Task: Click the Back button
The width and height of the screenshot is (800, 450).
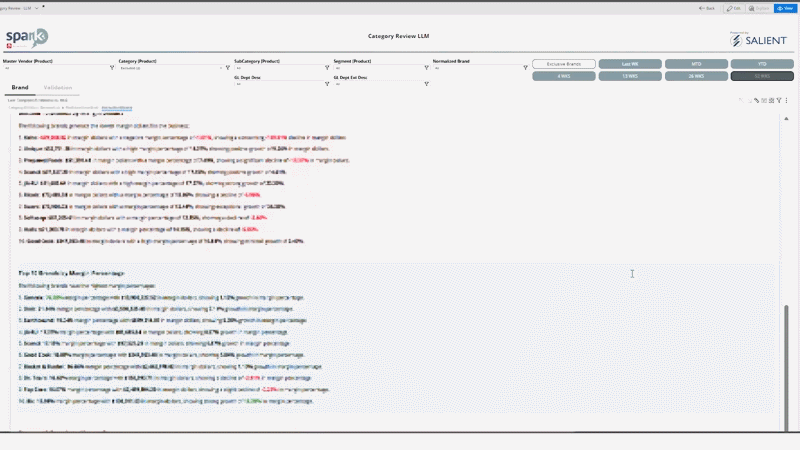Action: point(706,7)
